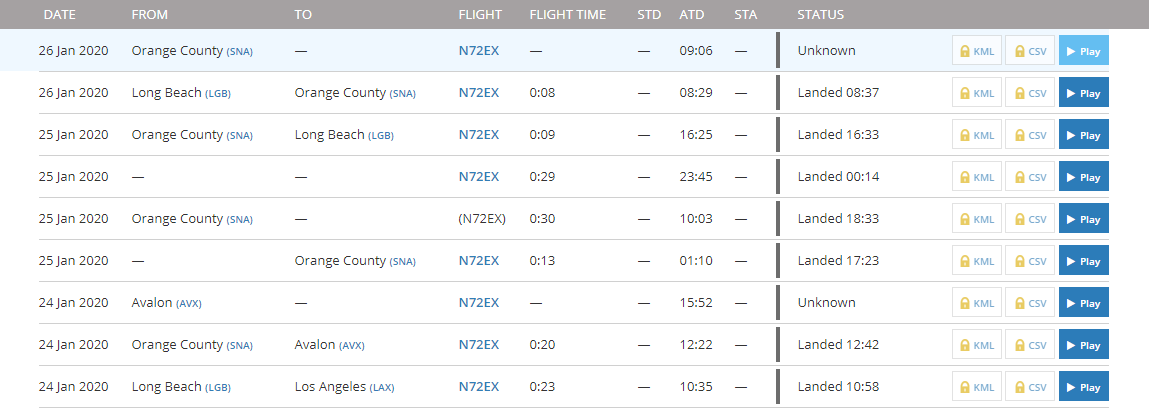Download CSV for flight landed 12:42
The height and width of the screenshot is (417, 1149).
pos(1030,345)
